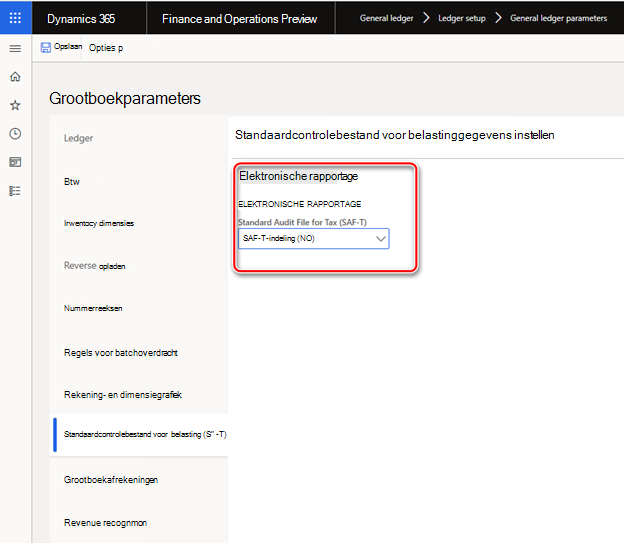
Task: Go to Home icon in sidebar
Action: click(15, 76)
